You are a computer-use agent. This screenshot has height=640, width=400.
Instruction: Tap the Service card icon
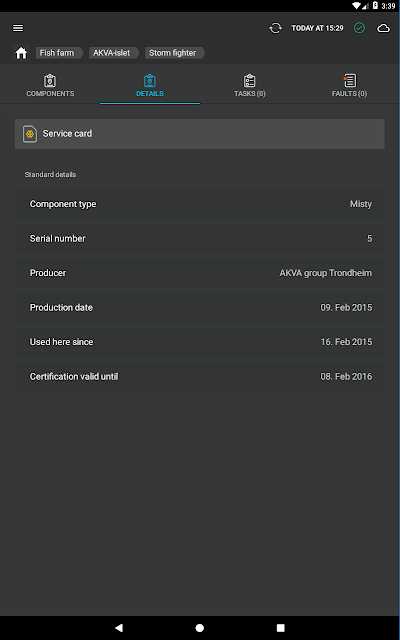[30, 134]
